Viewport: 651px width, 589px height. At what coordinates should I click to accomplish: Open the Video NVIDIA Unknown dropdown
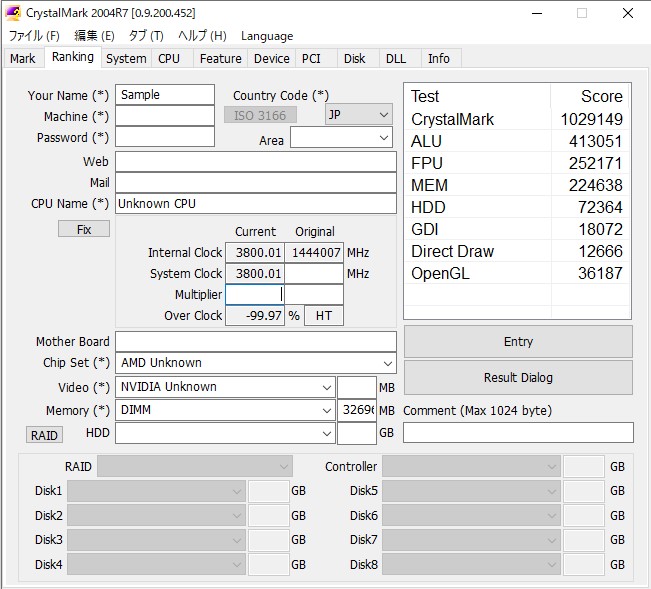[x=225, y=387]
